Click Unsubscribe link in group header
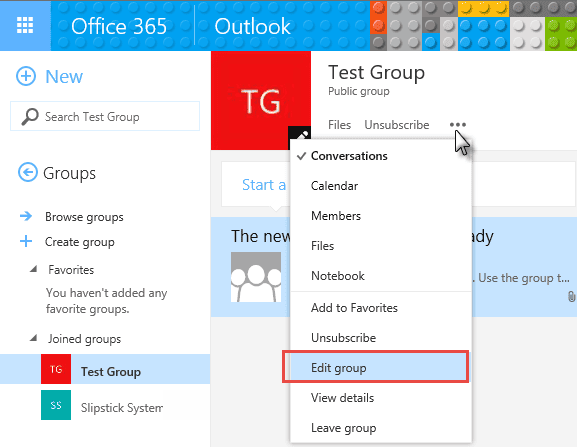The width and height of the screenshot is (577, 447). pyautogui.click(x=397, y=125)
